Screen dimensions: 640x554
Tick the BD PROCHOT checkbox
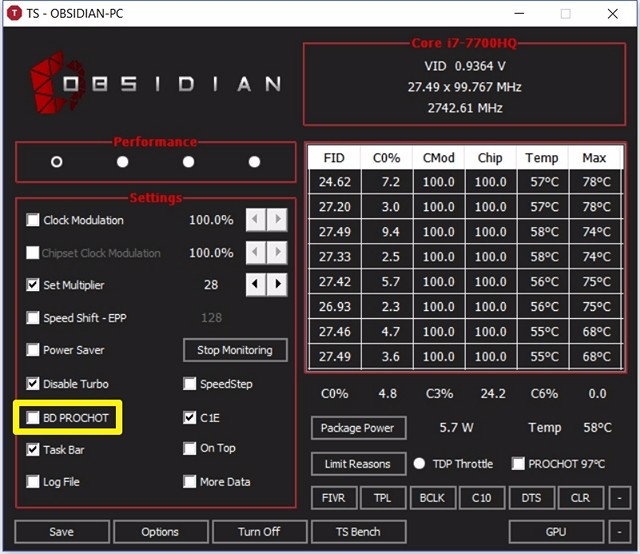33,418
